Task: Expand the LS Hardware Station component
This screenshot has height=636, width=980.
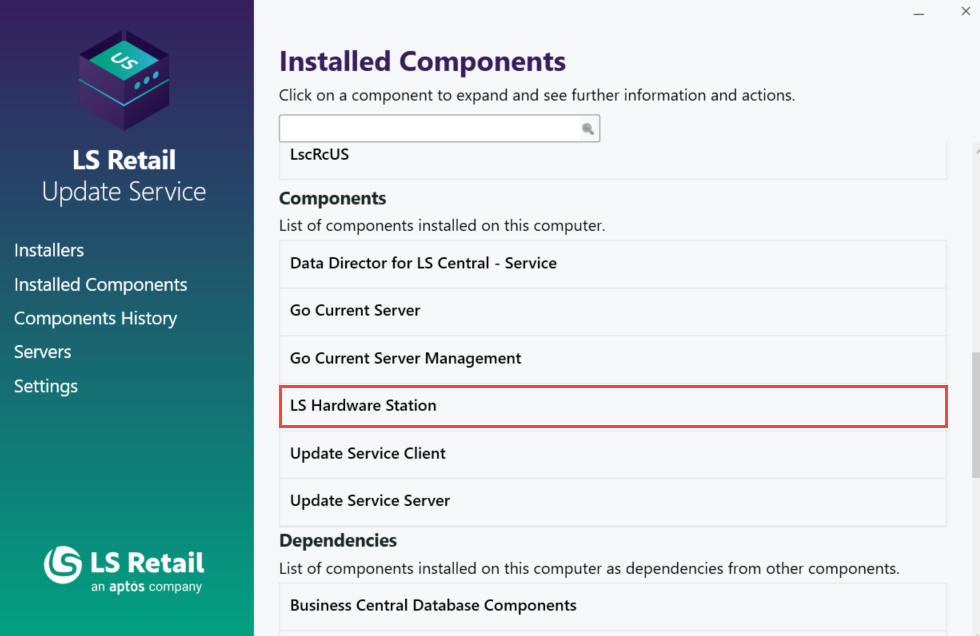Action: point(612,406)
